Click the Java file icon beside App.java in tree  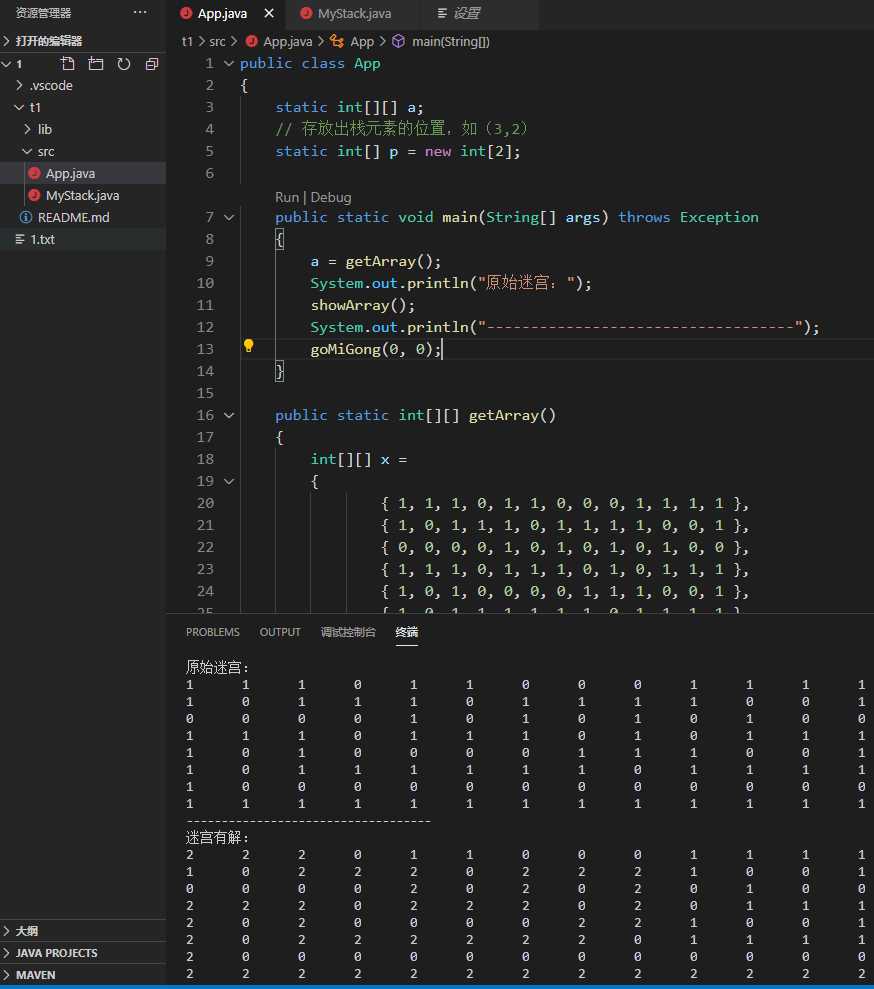pos(35,173)
